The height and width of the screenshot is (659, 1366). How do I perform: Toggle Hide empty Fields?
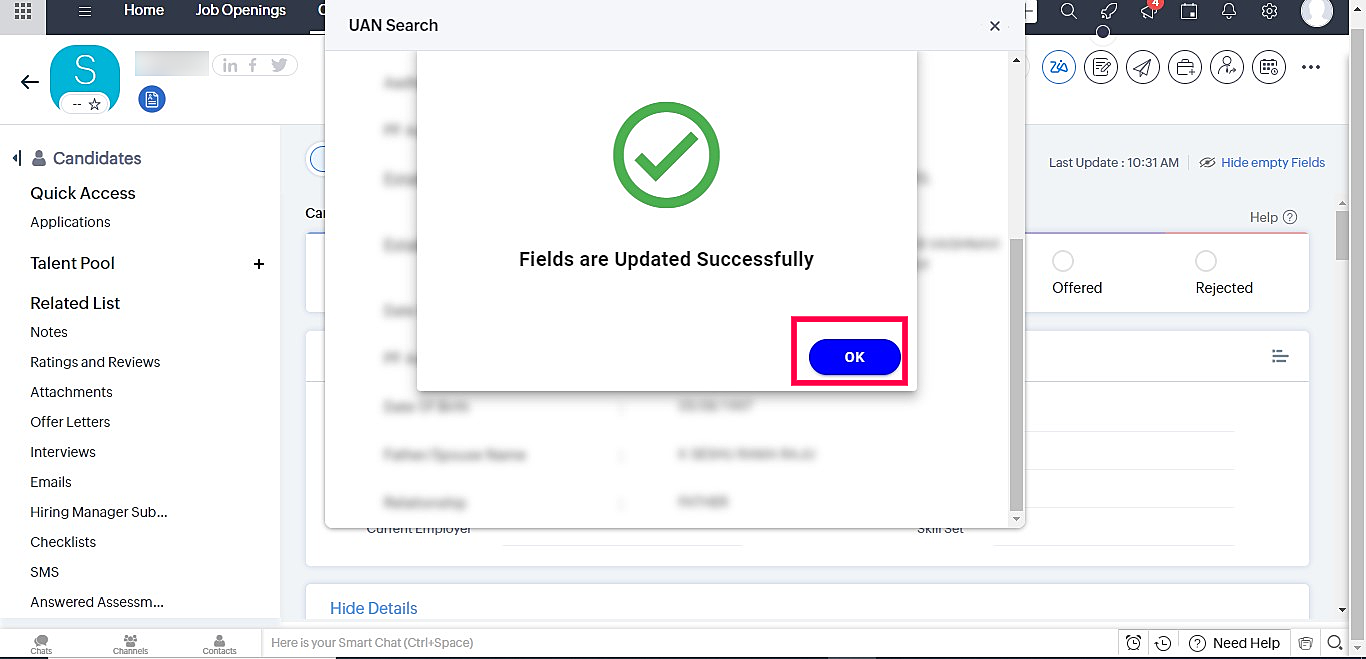tap(1262, 162)
